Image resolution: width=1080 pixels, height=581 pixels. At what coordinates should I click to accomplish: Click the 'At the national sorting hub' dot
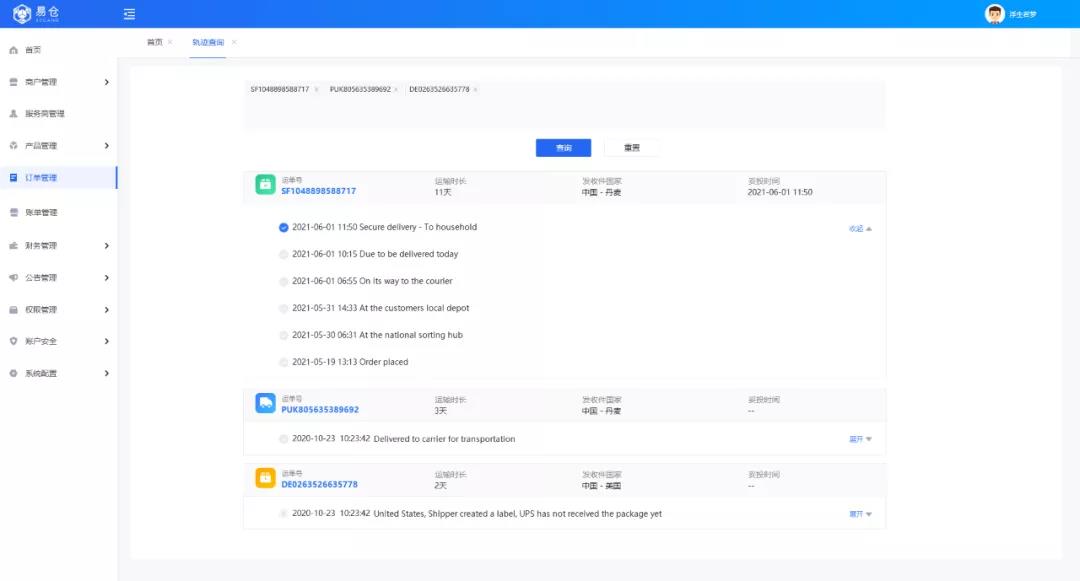(284, 335)
